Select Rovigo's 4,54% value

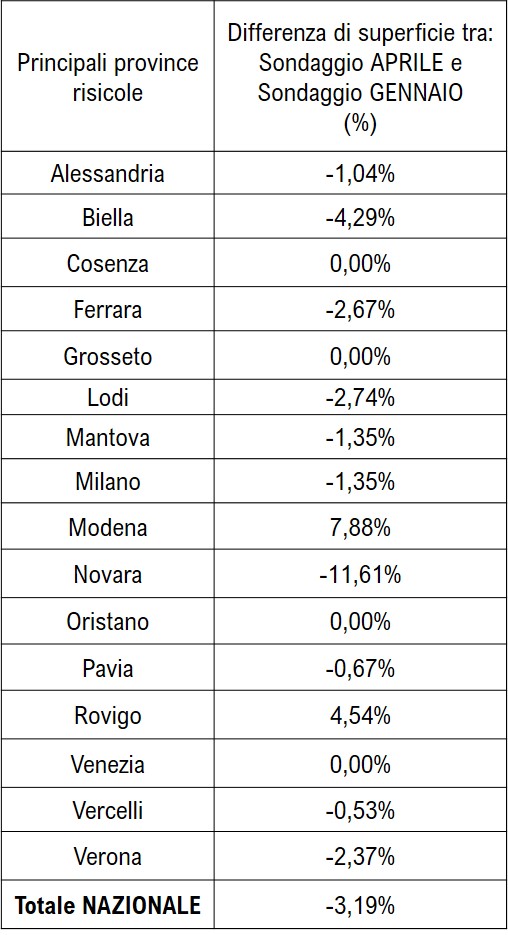tap(360, 716)
